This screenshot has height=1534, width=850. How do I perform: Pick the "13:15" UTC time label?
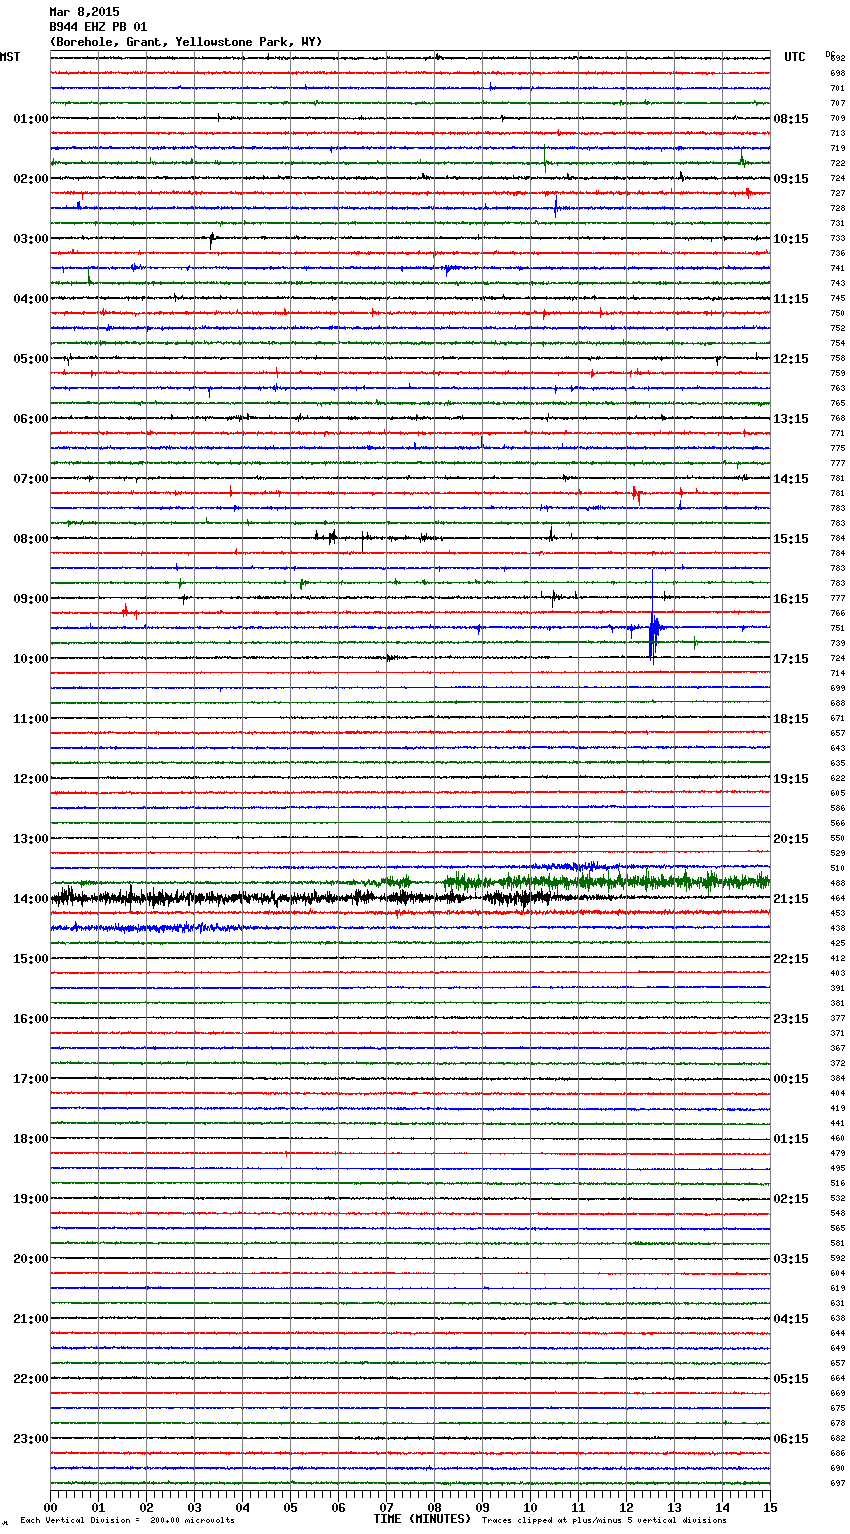pyautogui.click(x=791, y=419)
